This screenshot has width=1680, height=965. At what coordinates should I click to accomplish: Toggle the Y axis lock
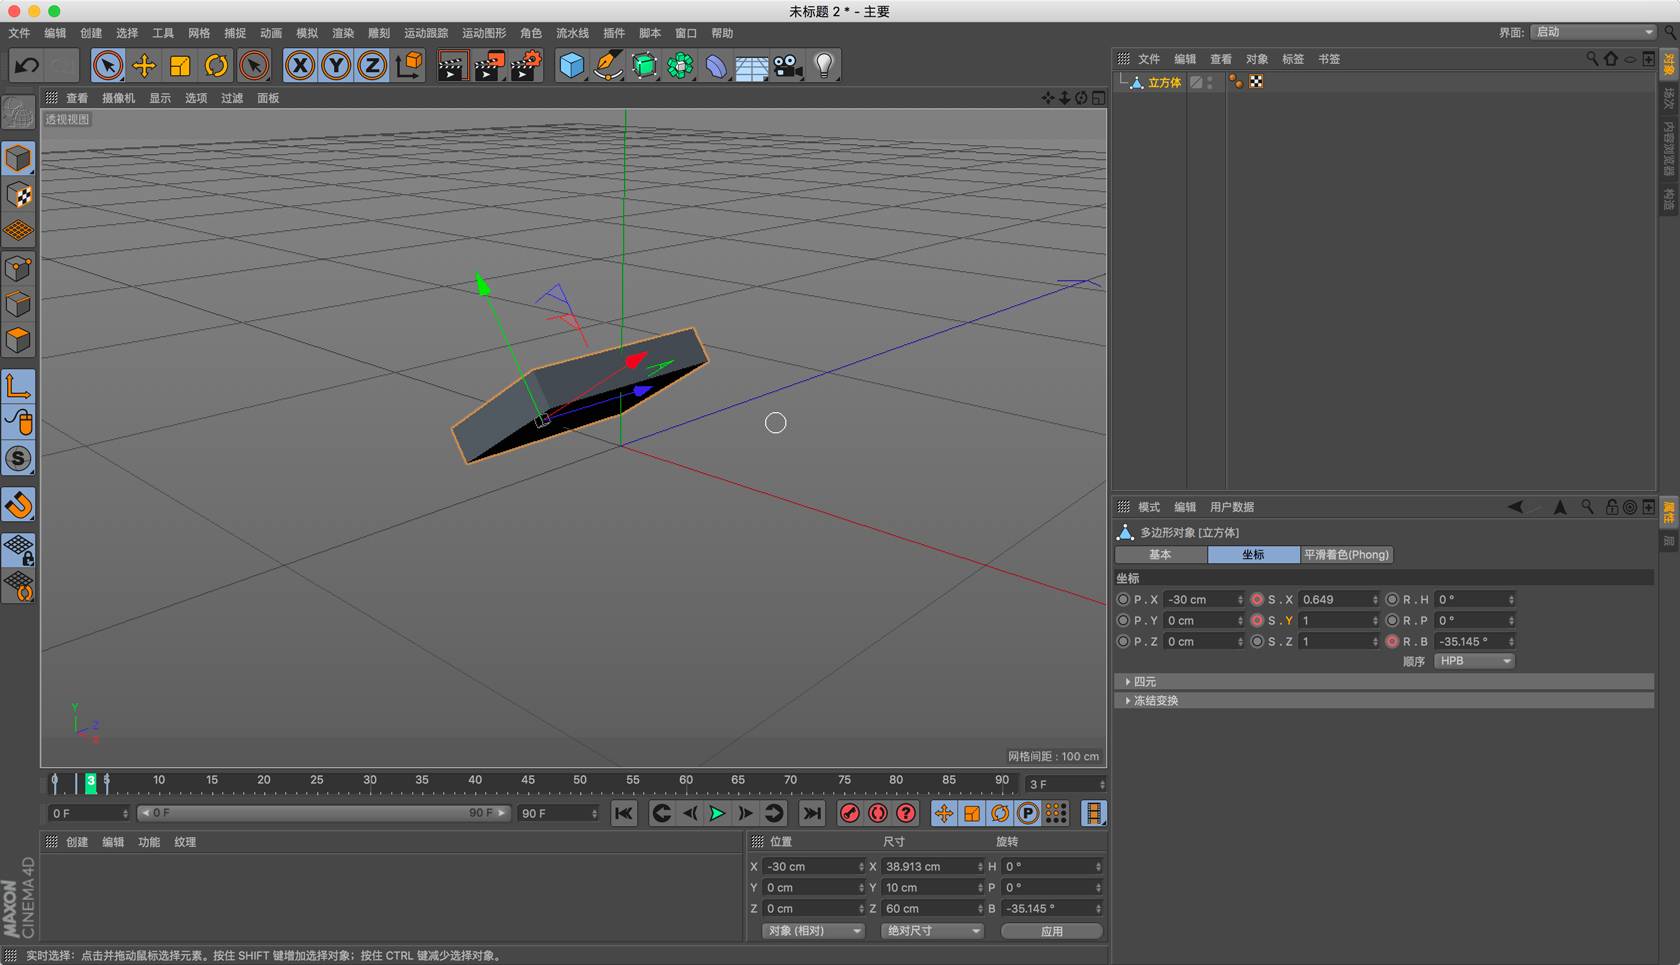pyautogui.click(x=336, y=66)
